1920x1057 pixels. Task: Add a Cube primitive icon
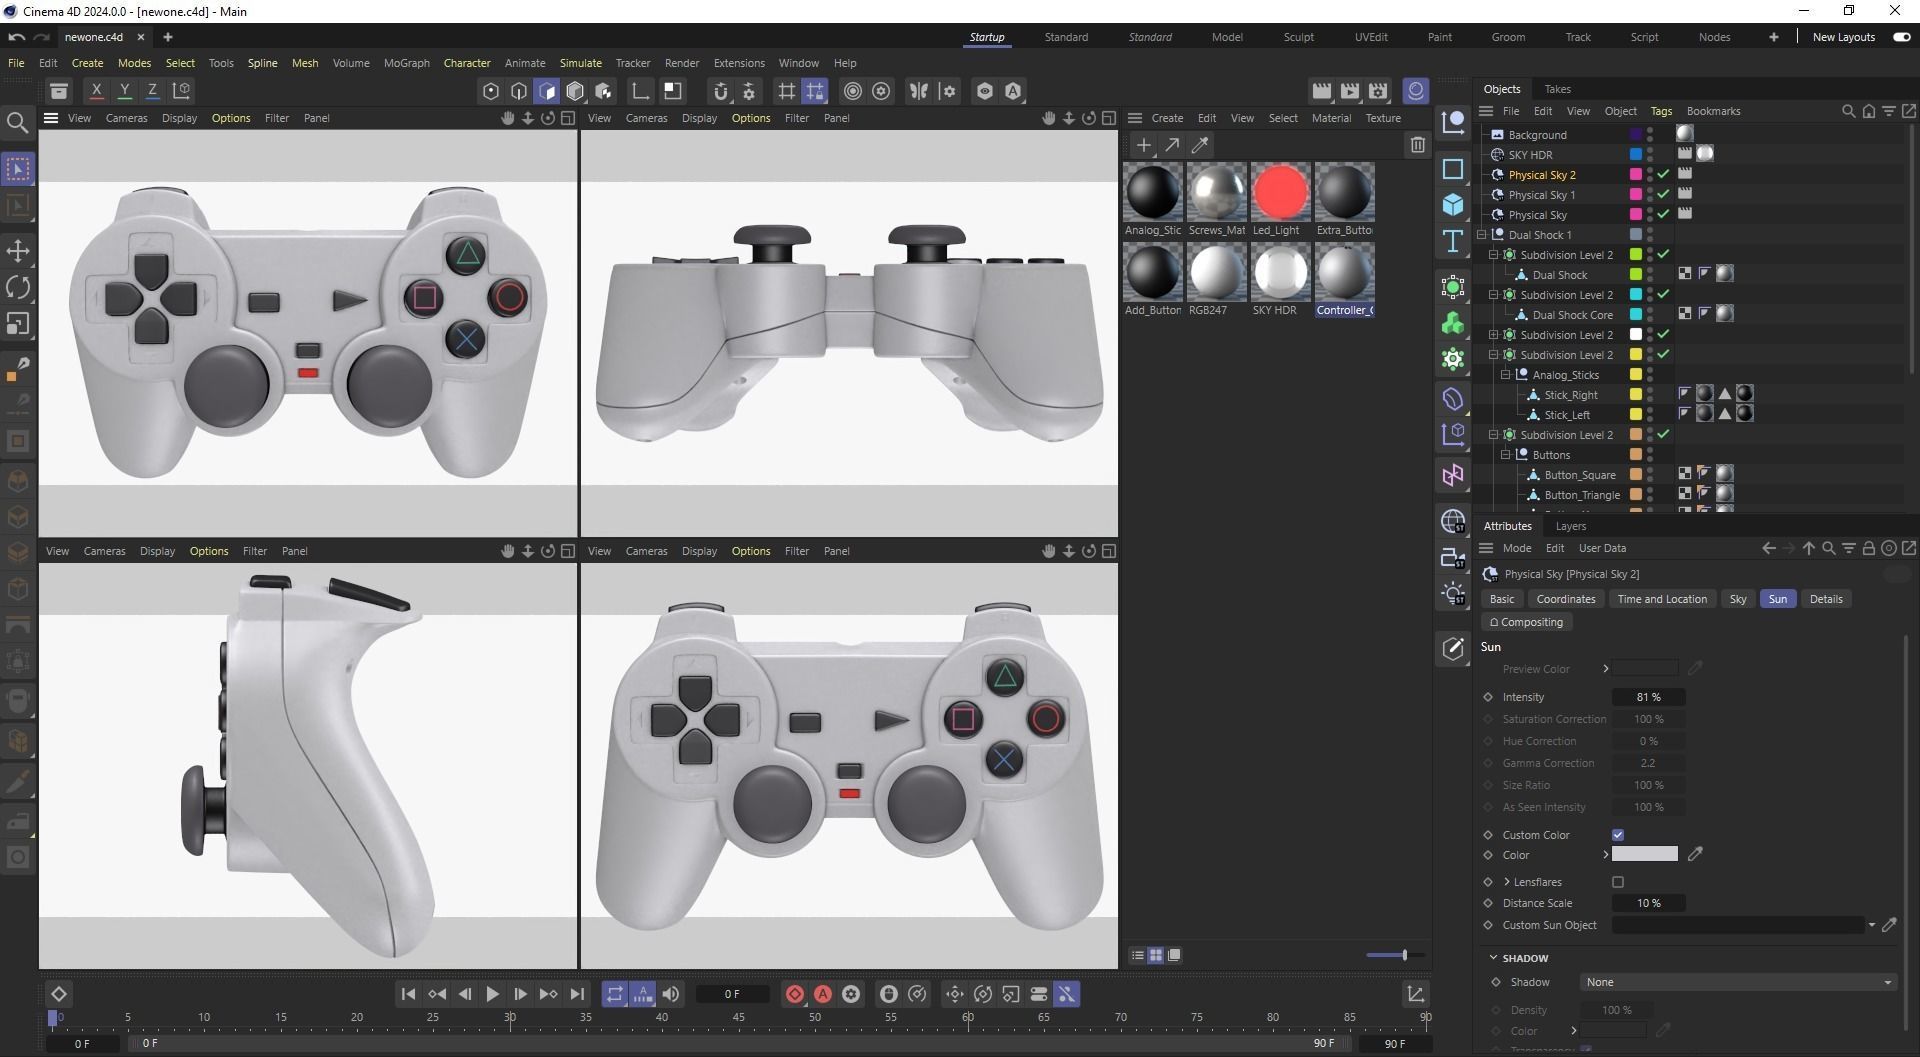tap(1453, 205)
